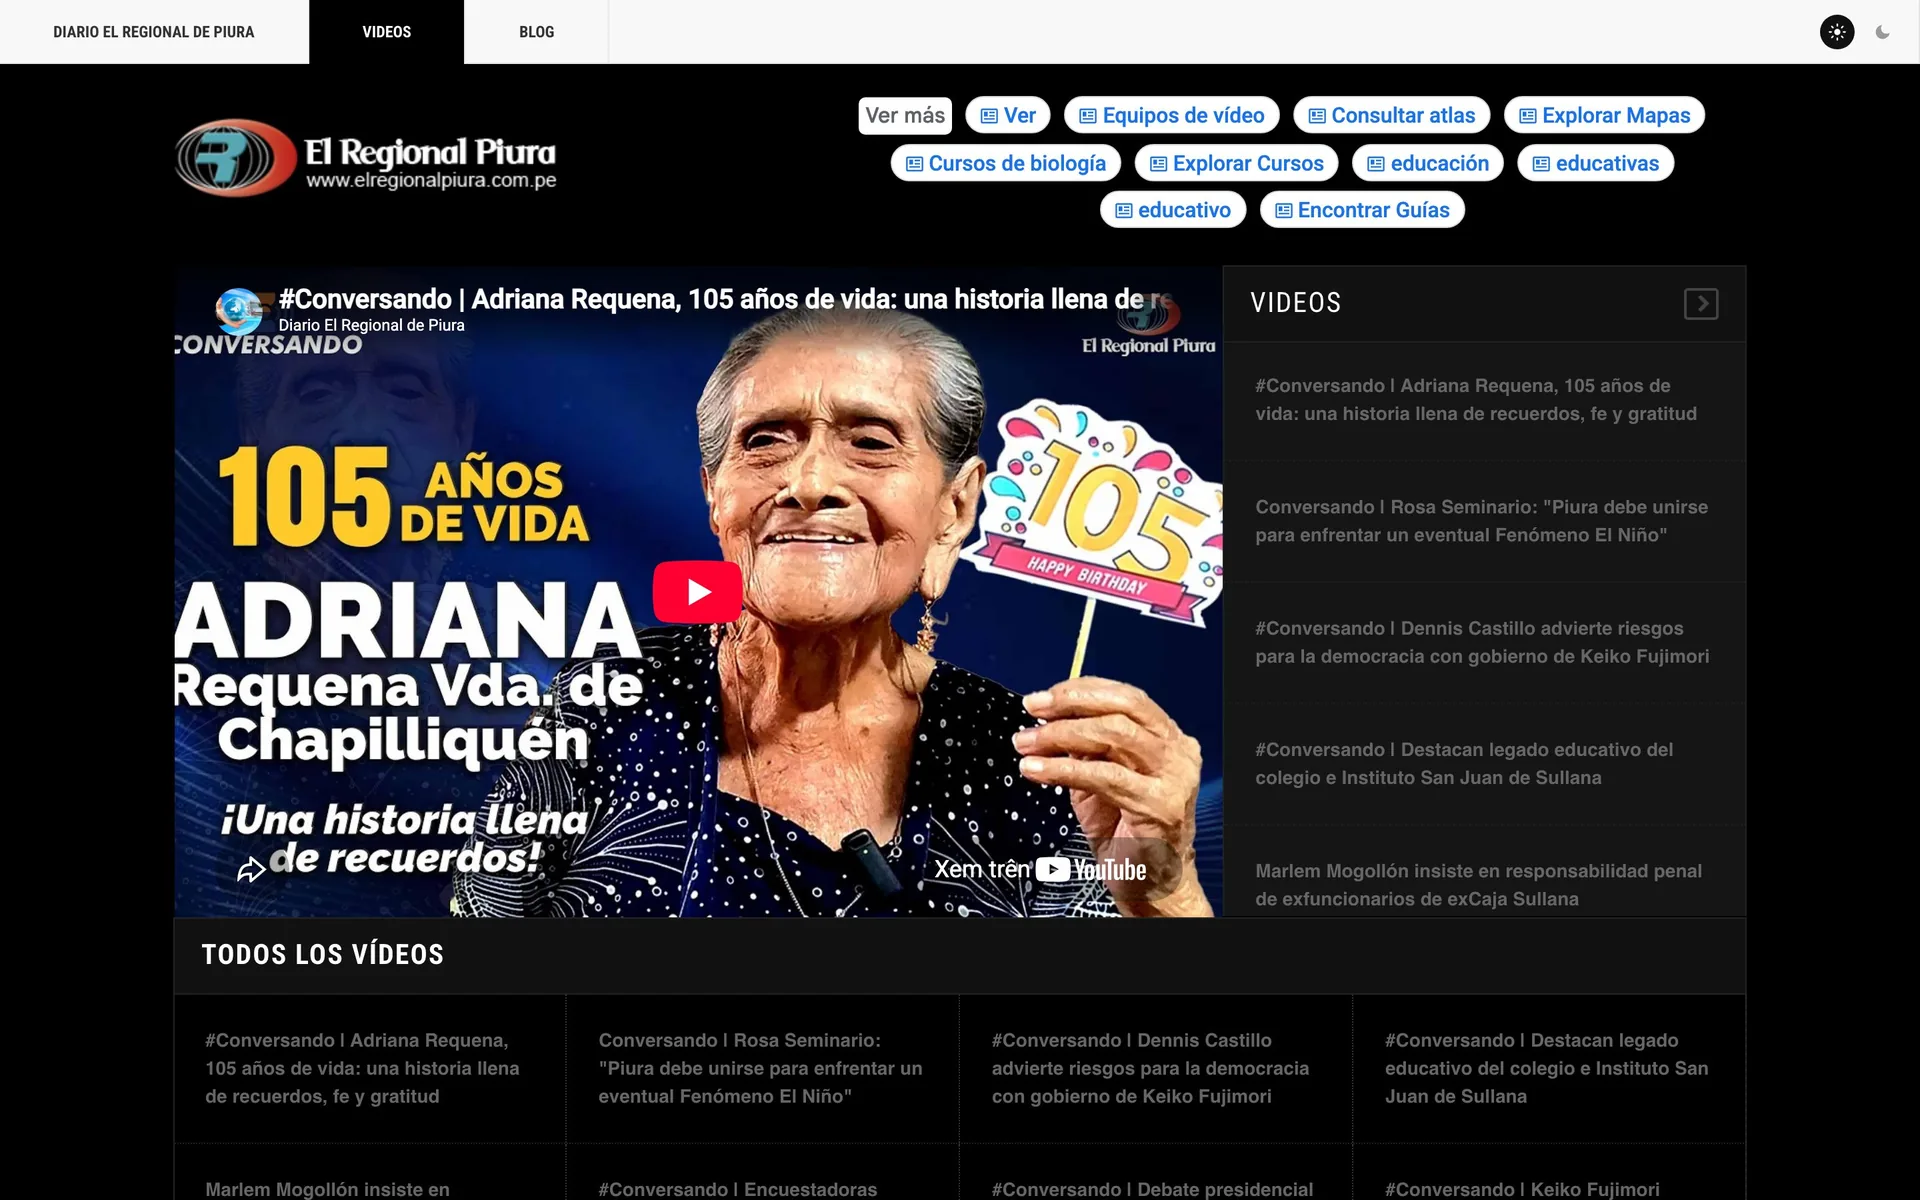Open Cursos de biología link
The width and height of the screenshot is (1920, 1200).
coord(1006,163)
